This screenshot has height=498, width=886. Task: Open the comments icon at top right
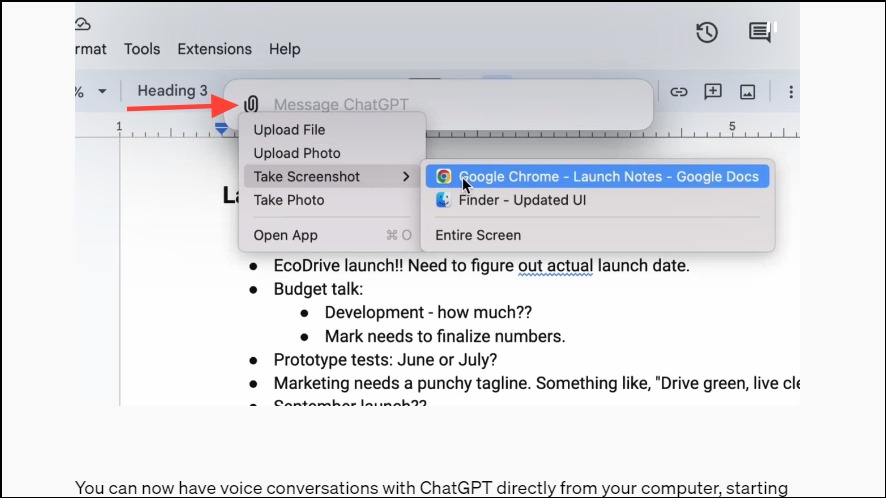coord(761,32)
